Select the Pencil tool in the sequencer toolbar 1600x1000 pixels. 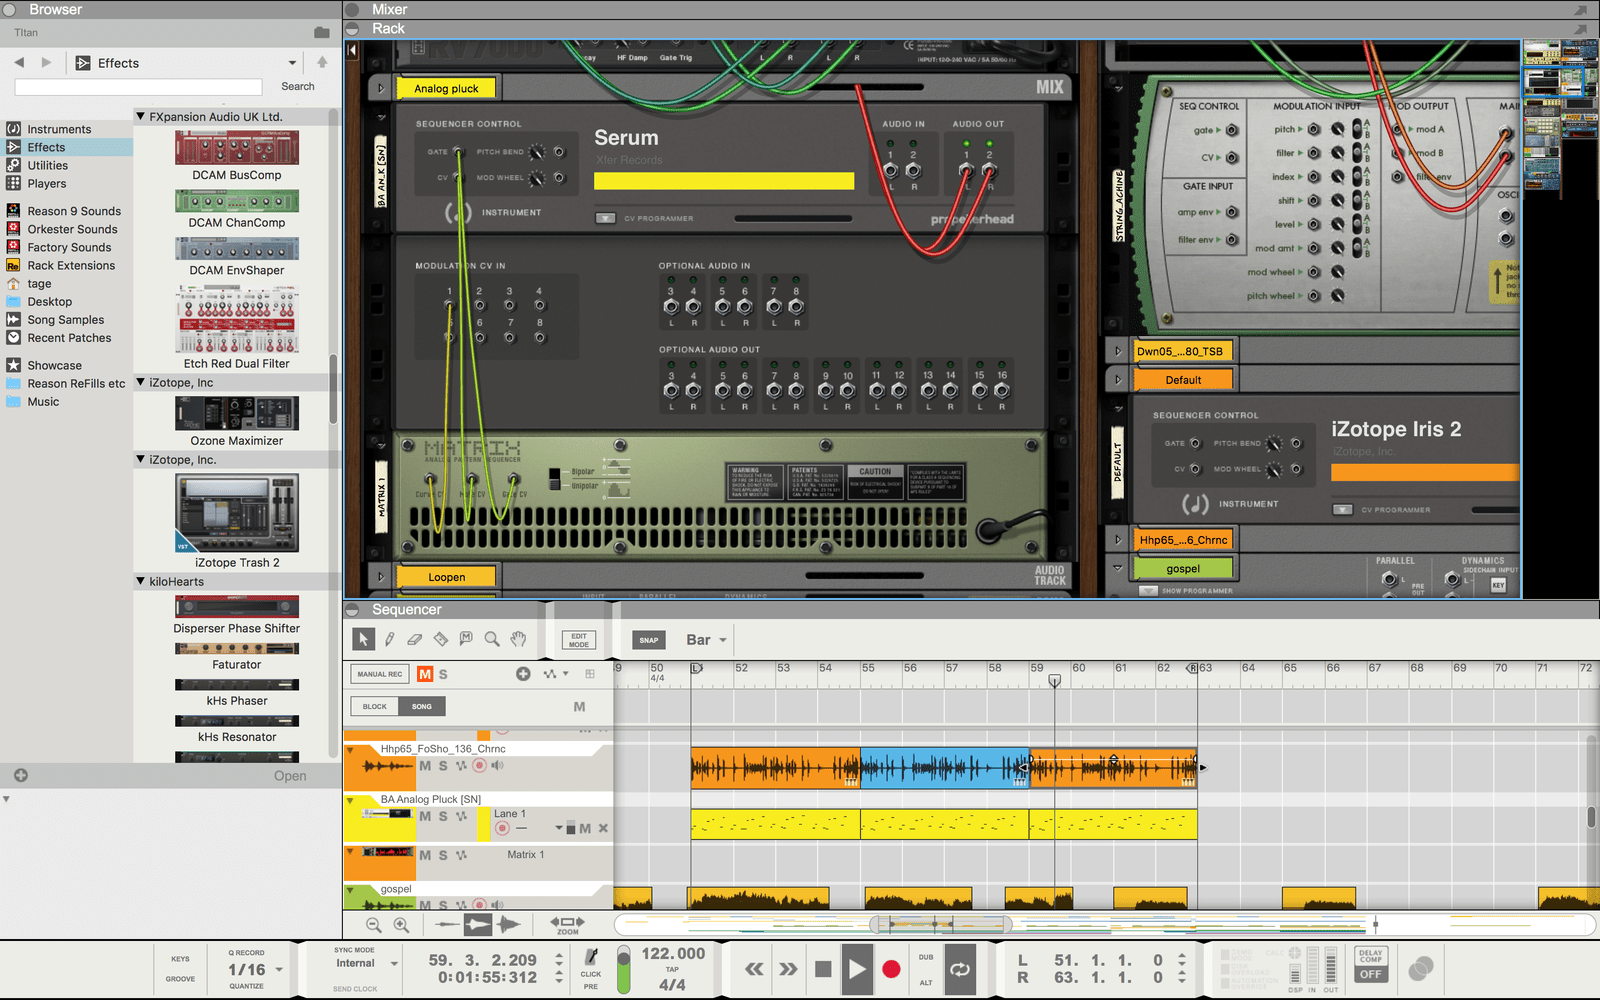(389, 638)
